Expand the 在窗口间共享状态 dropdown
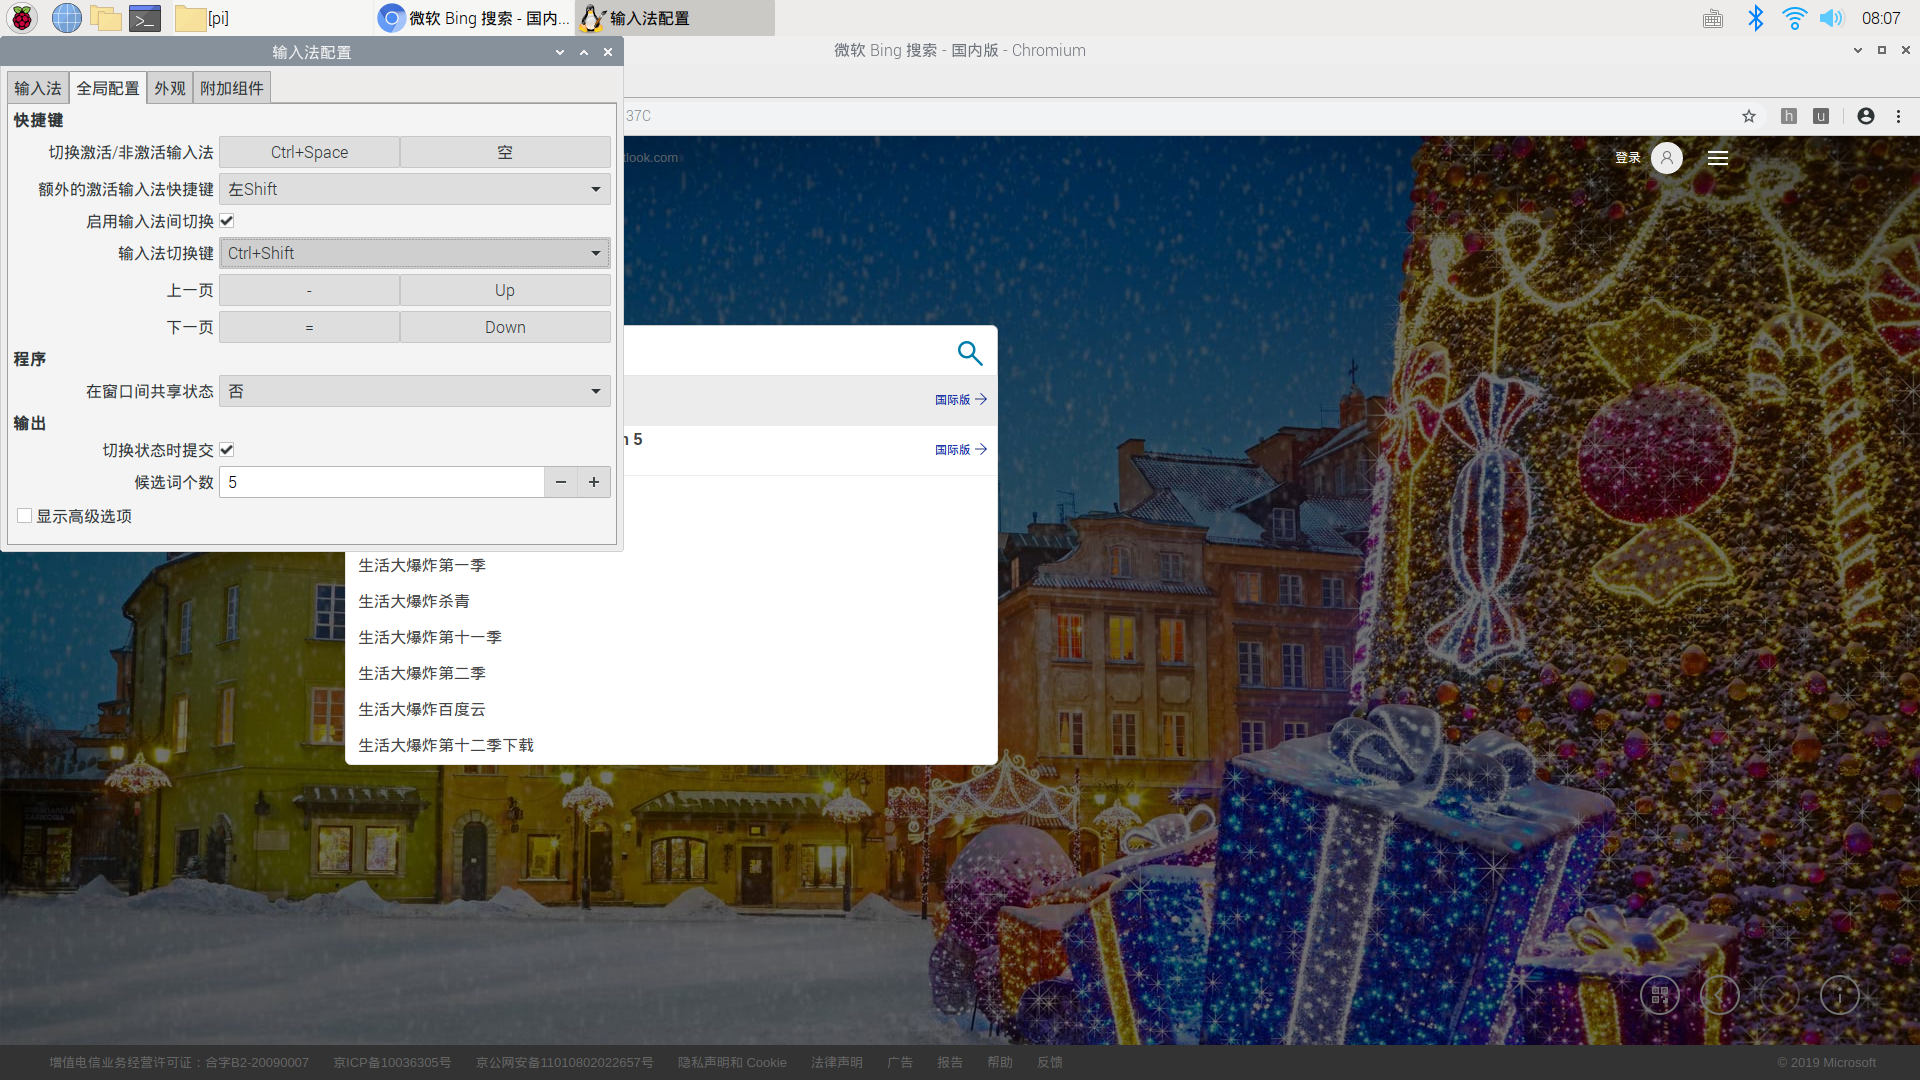The image size is (1920, 1080). 414,391
